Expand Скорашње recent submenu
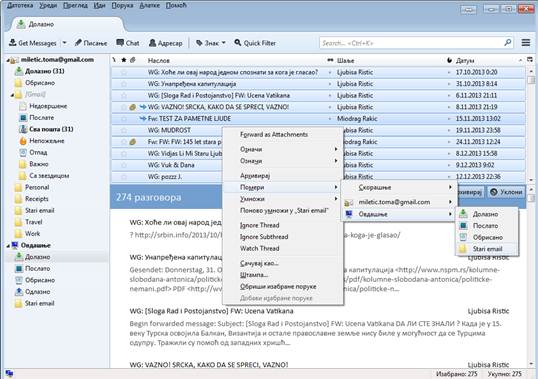538x379 pixels. pos(399,187)
